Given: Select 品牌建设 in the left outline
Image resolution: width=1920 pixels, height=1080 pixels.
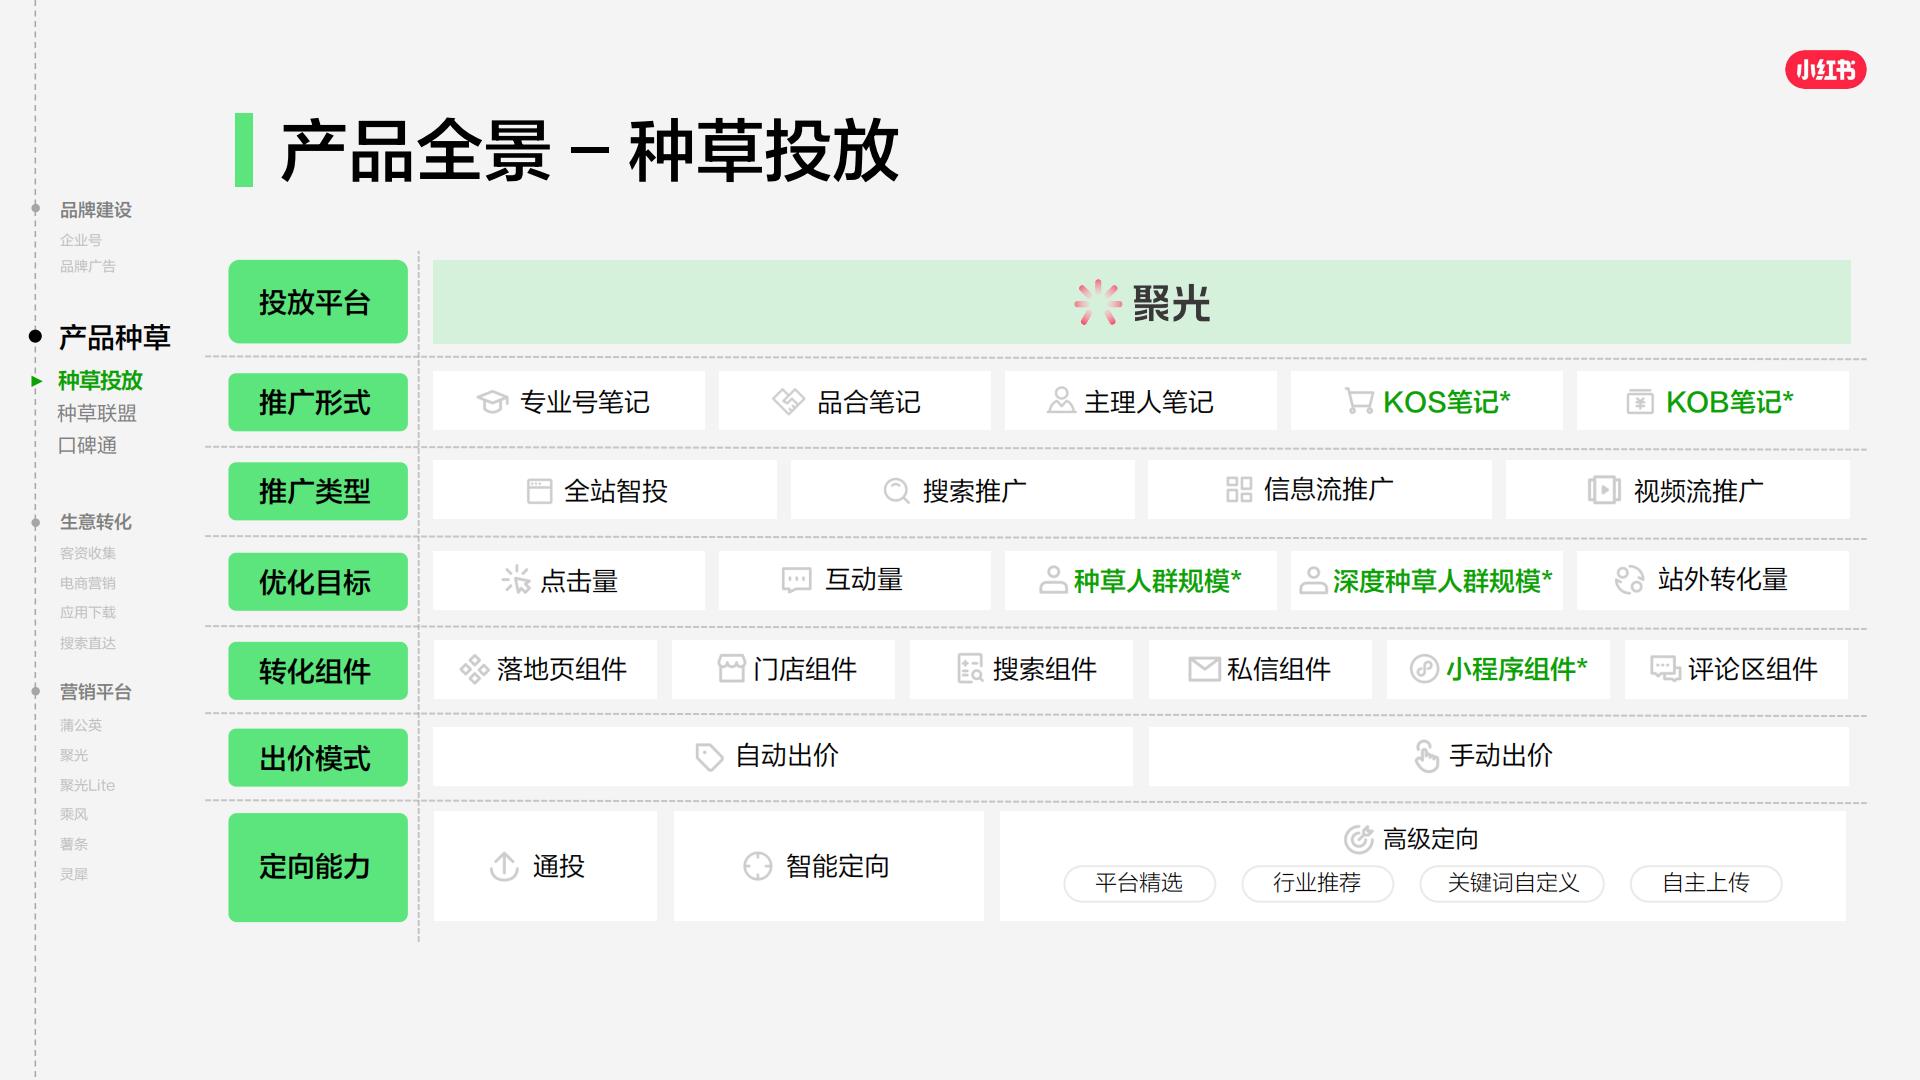Looking at the screenshot, I should tap(96, 210).
